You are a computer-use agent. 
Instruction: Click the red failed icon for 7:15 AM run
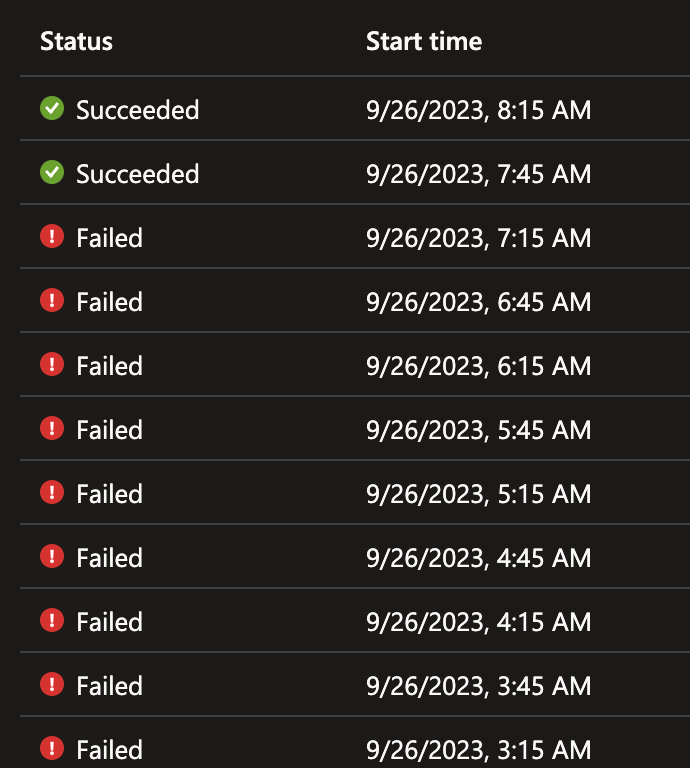click(x=52, y=236)
